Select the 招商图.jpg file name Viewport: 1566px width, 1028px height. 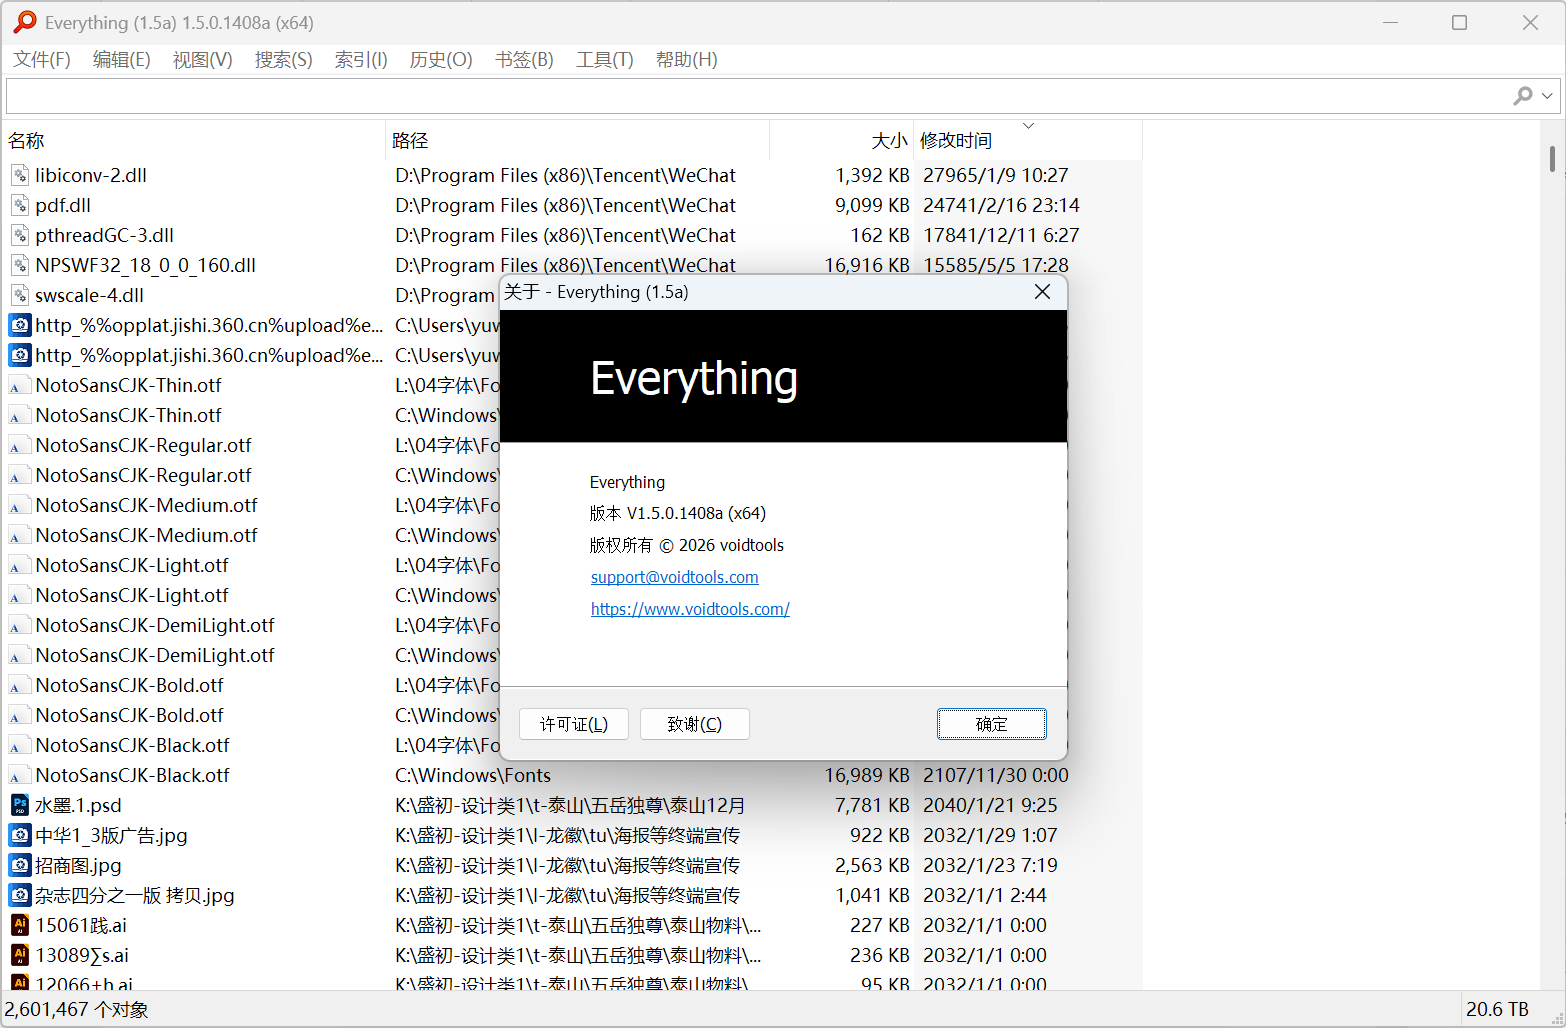coord(78,865)
